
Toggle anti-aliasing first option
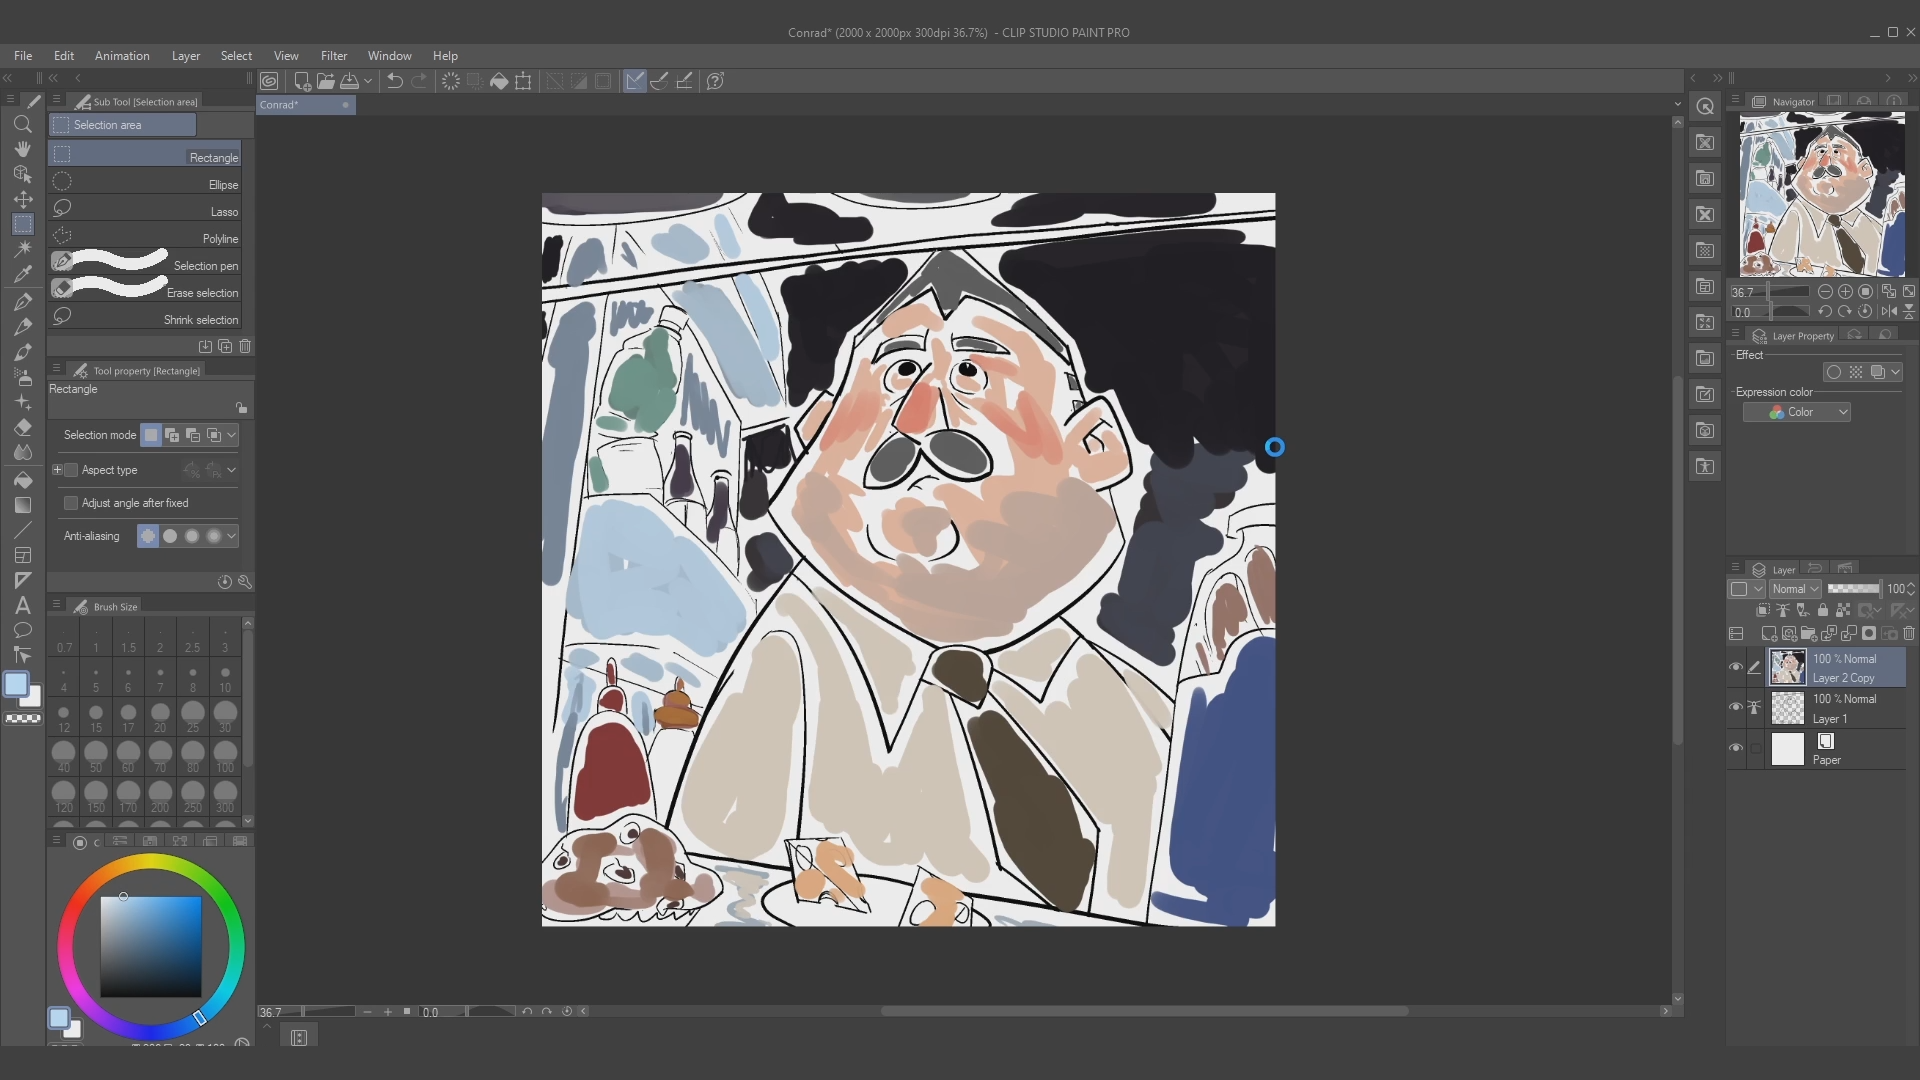tap(148, 535)
